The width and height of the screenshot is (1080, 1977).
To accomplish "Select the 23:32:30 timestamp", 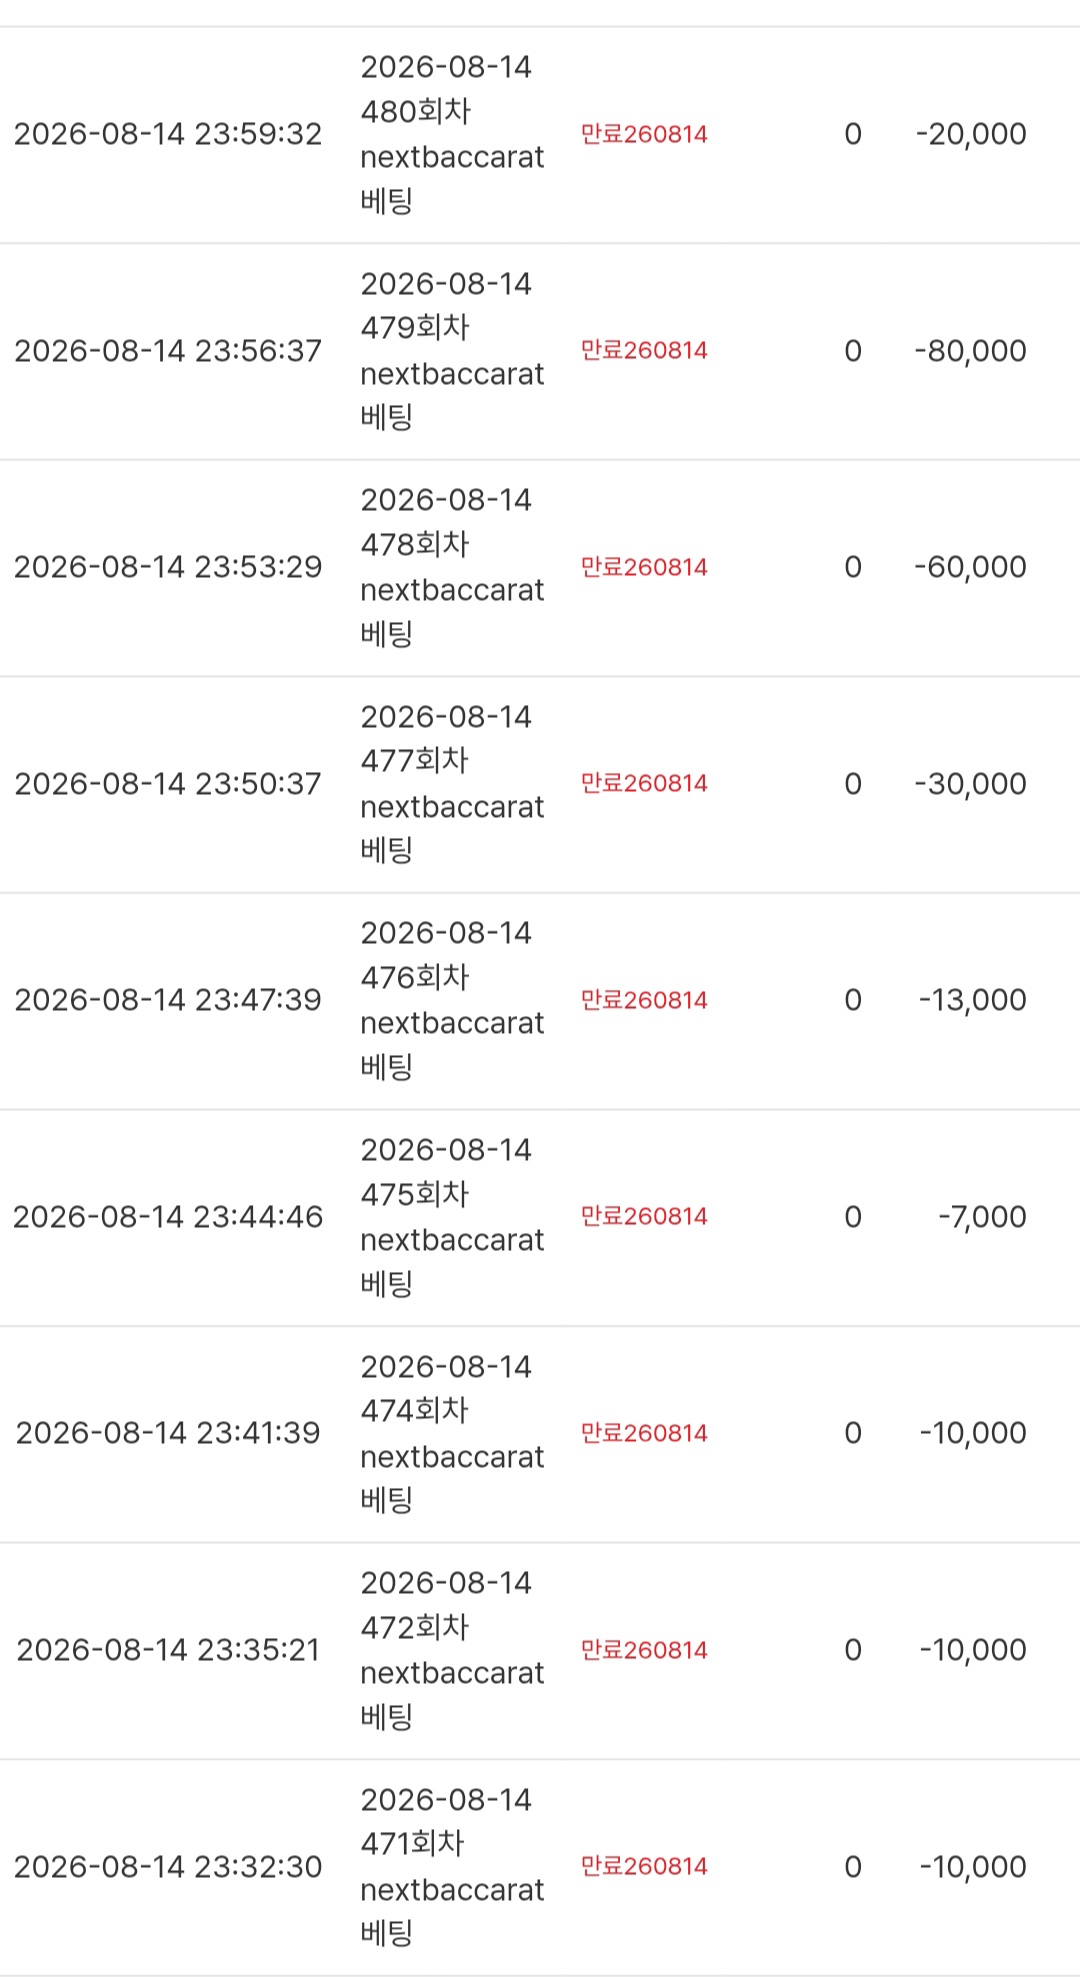I will coord(168,1867).
